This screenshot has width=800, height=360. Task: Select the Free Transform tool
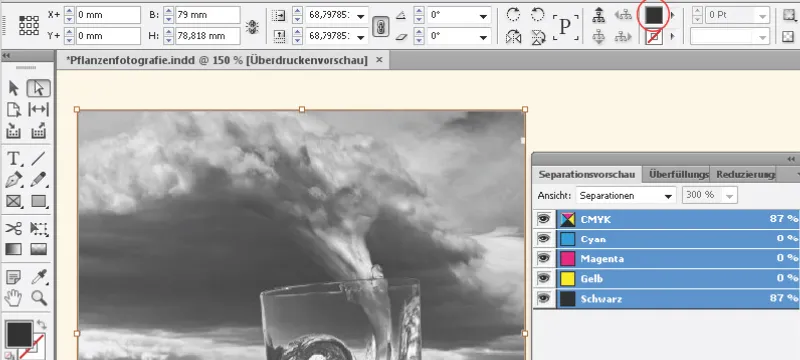point(39,228)
